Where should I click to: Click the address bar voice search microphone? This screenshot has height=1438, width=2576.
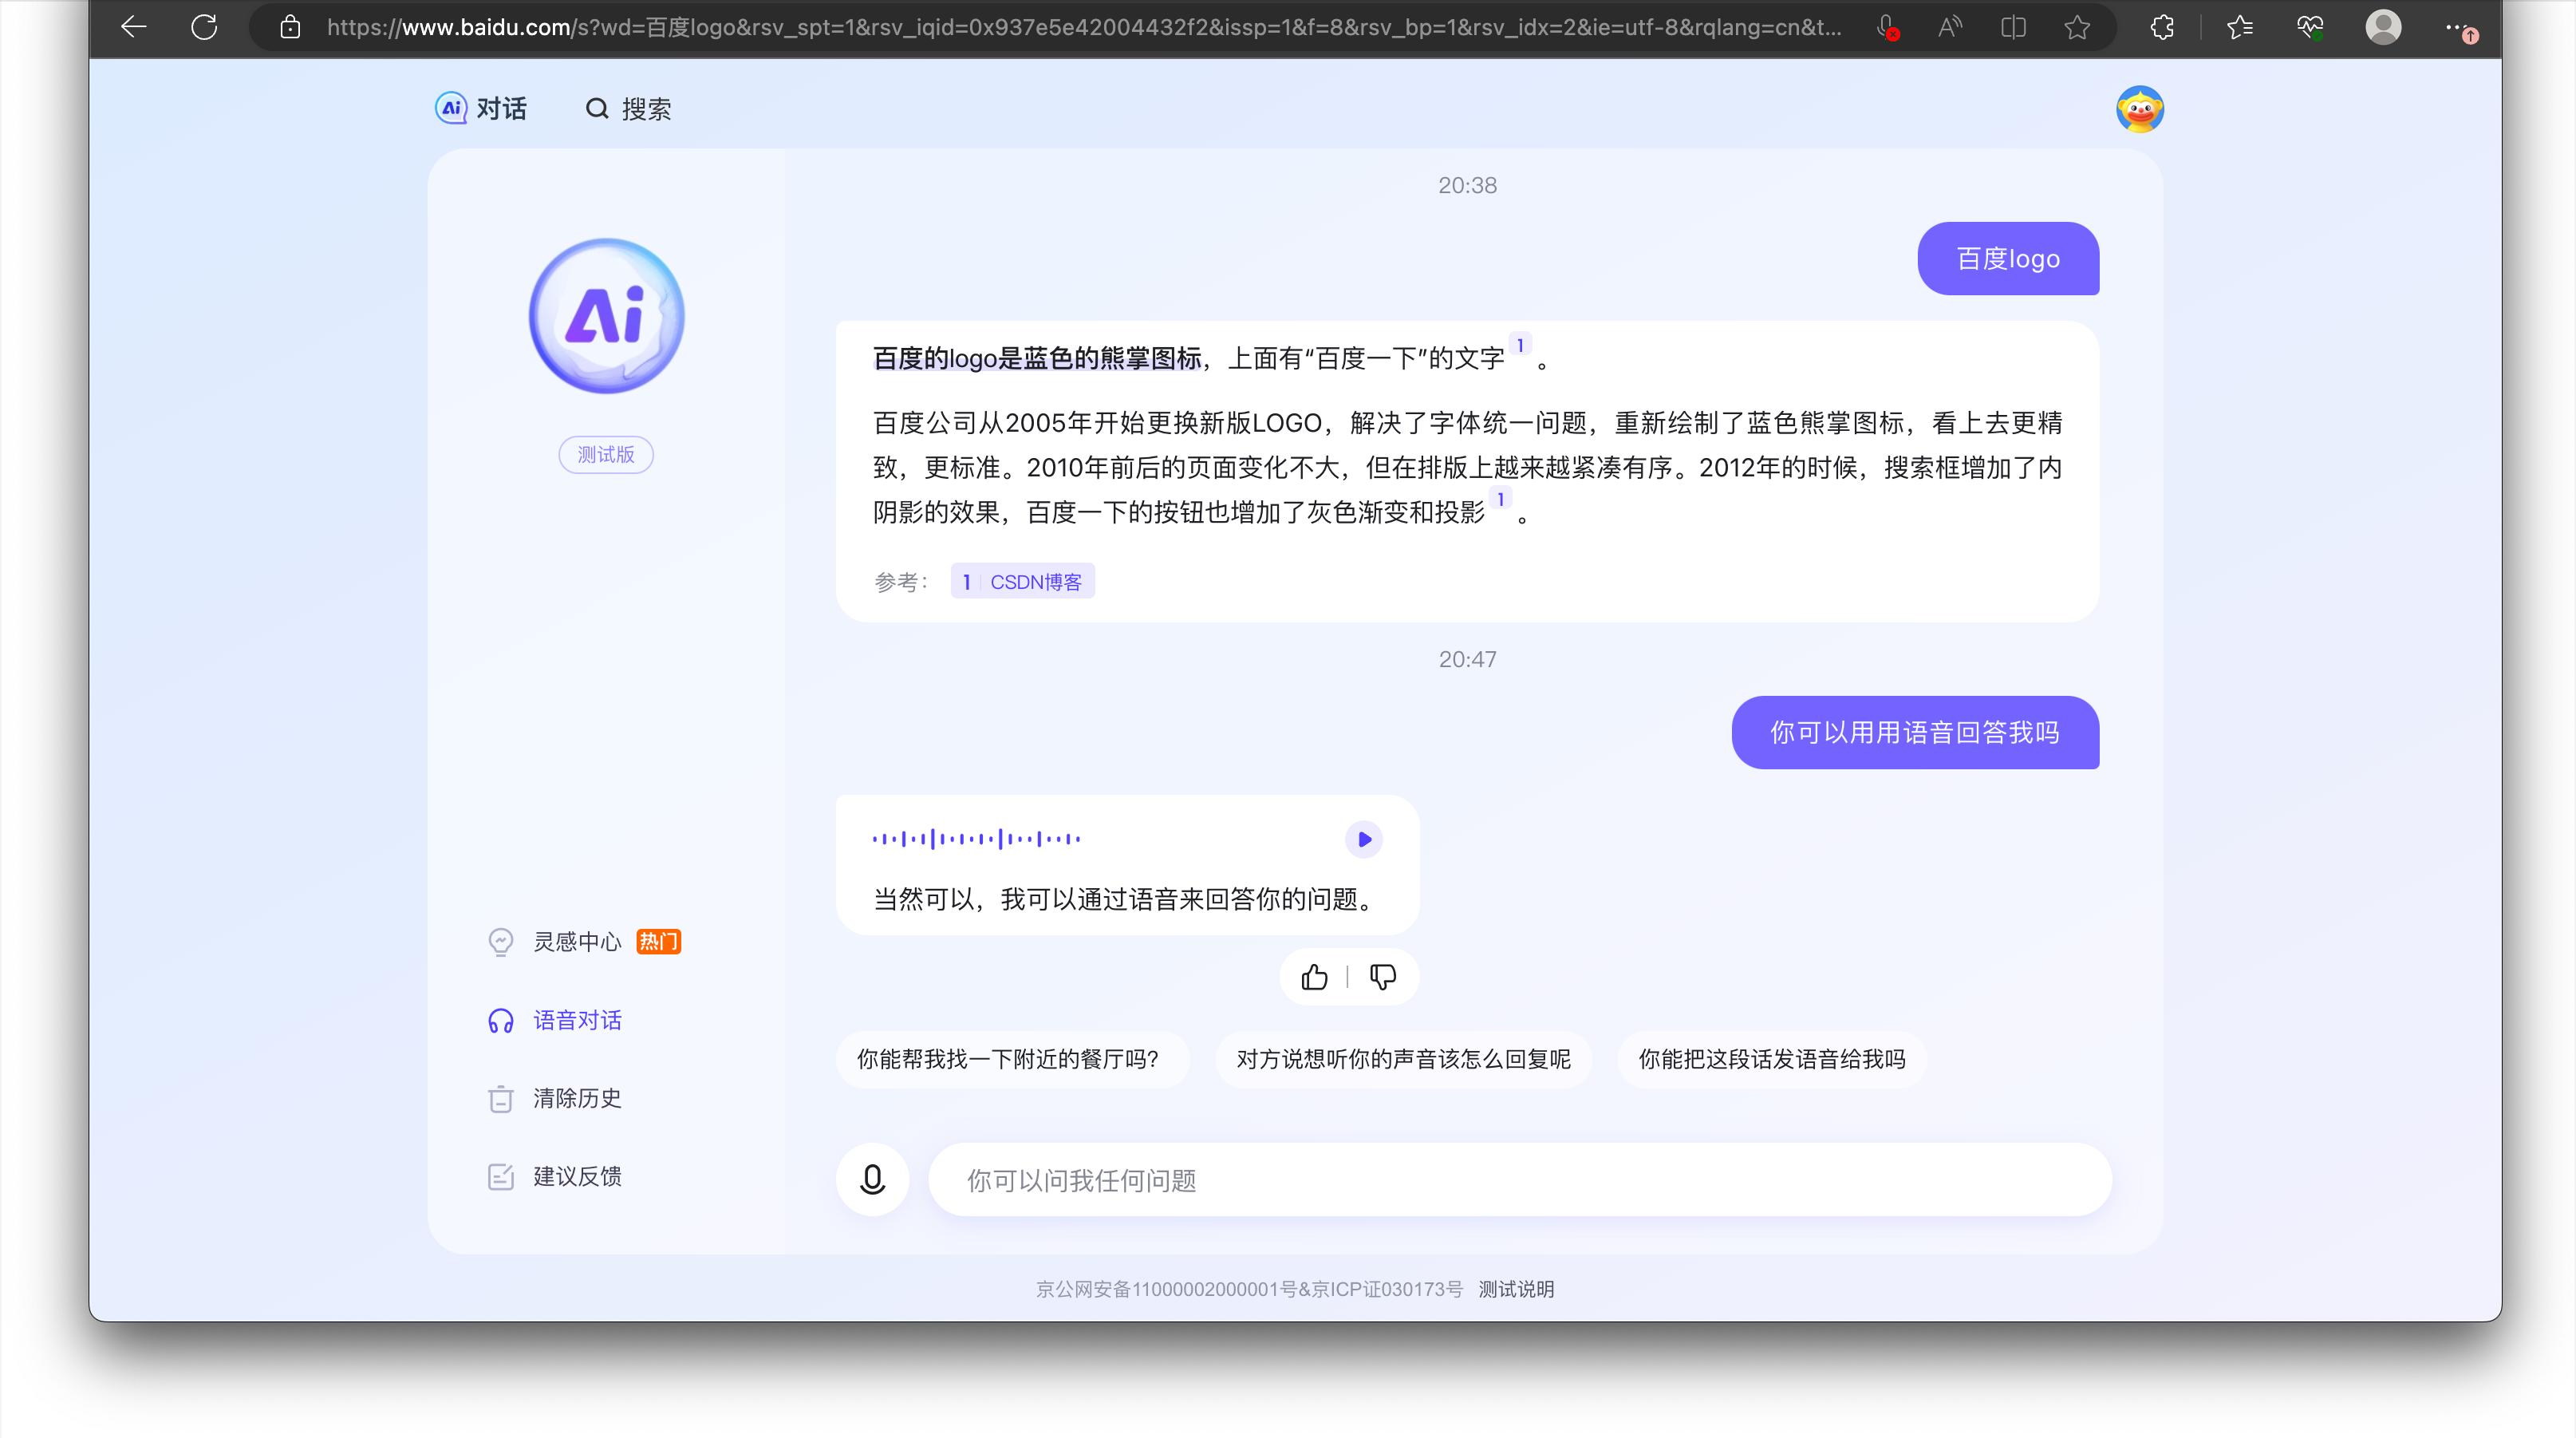click(1885, 27)
